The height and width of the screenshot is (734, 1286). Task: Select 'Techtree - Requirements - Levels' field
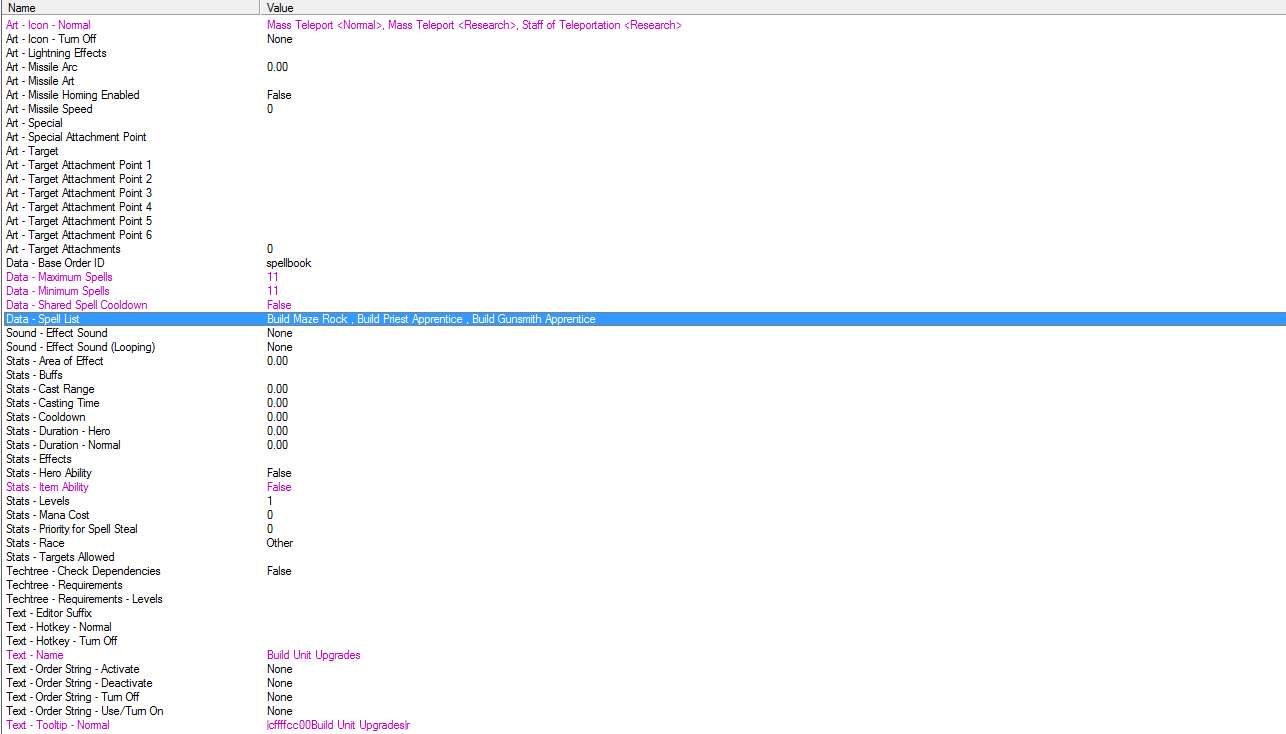[x=643, y=599]
